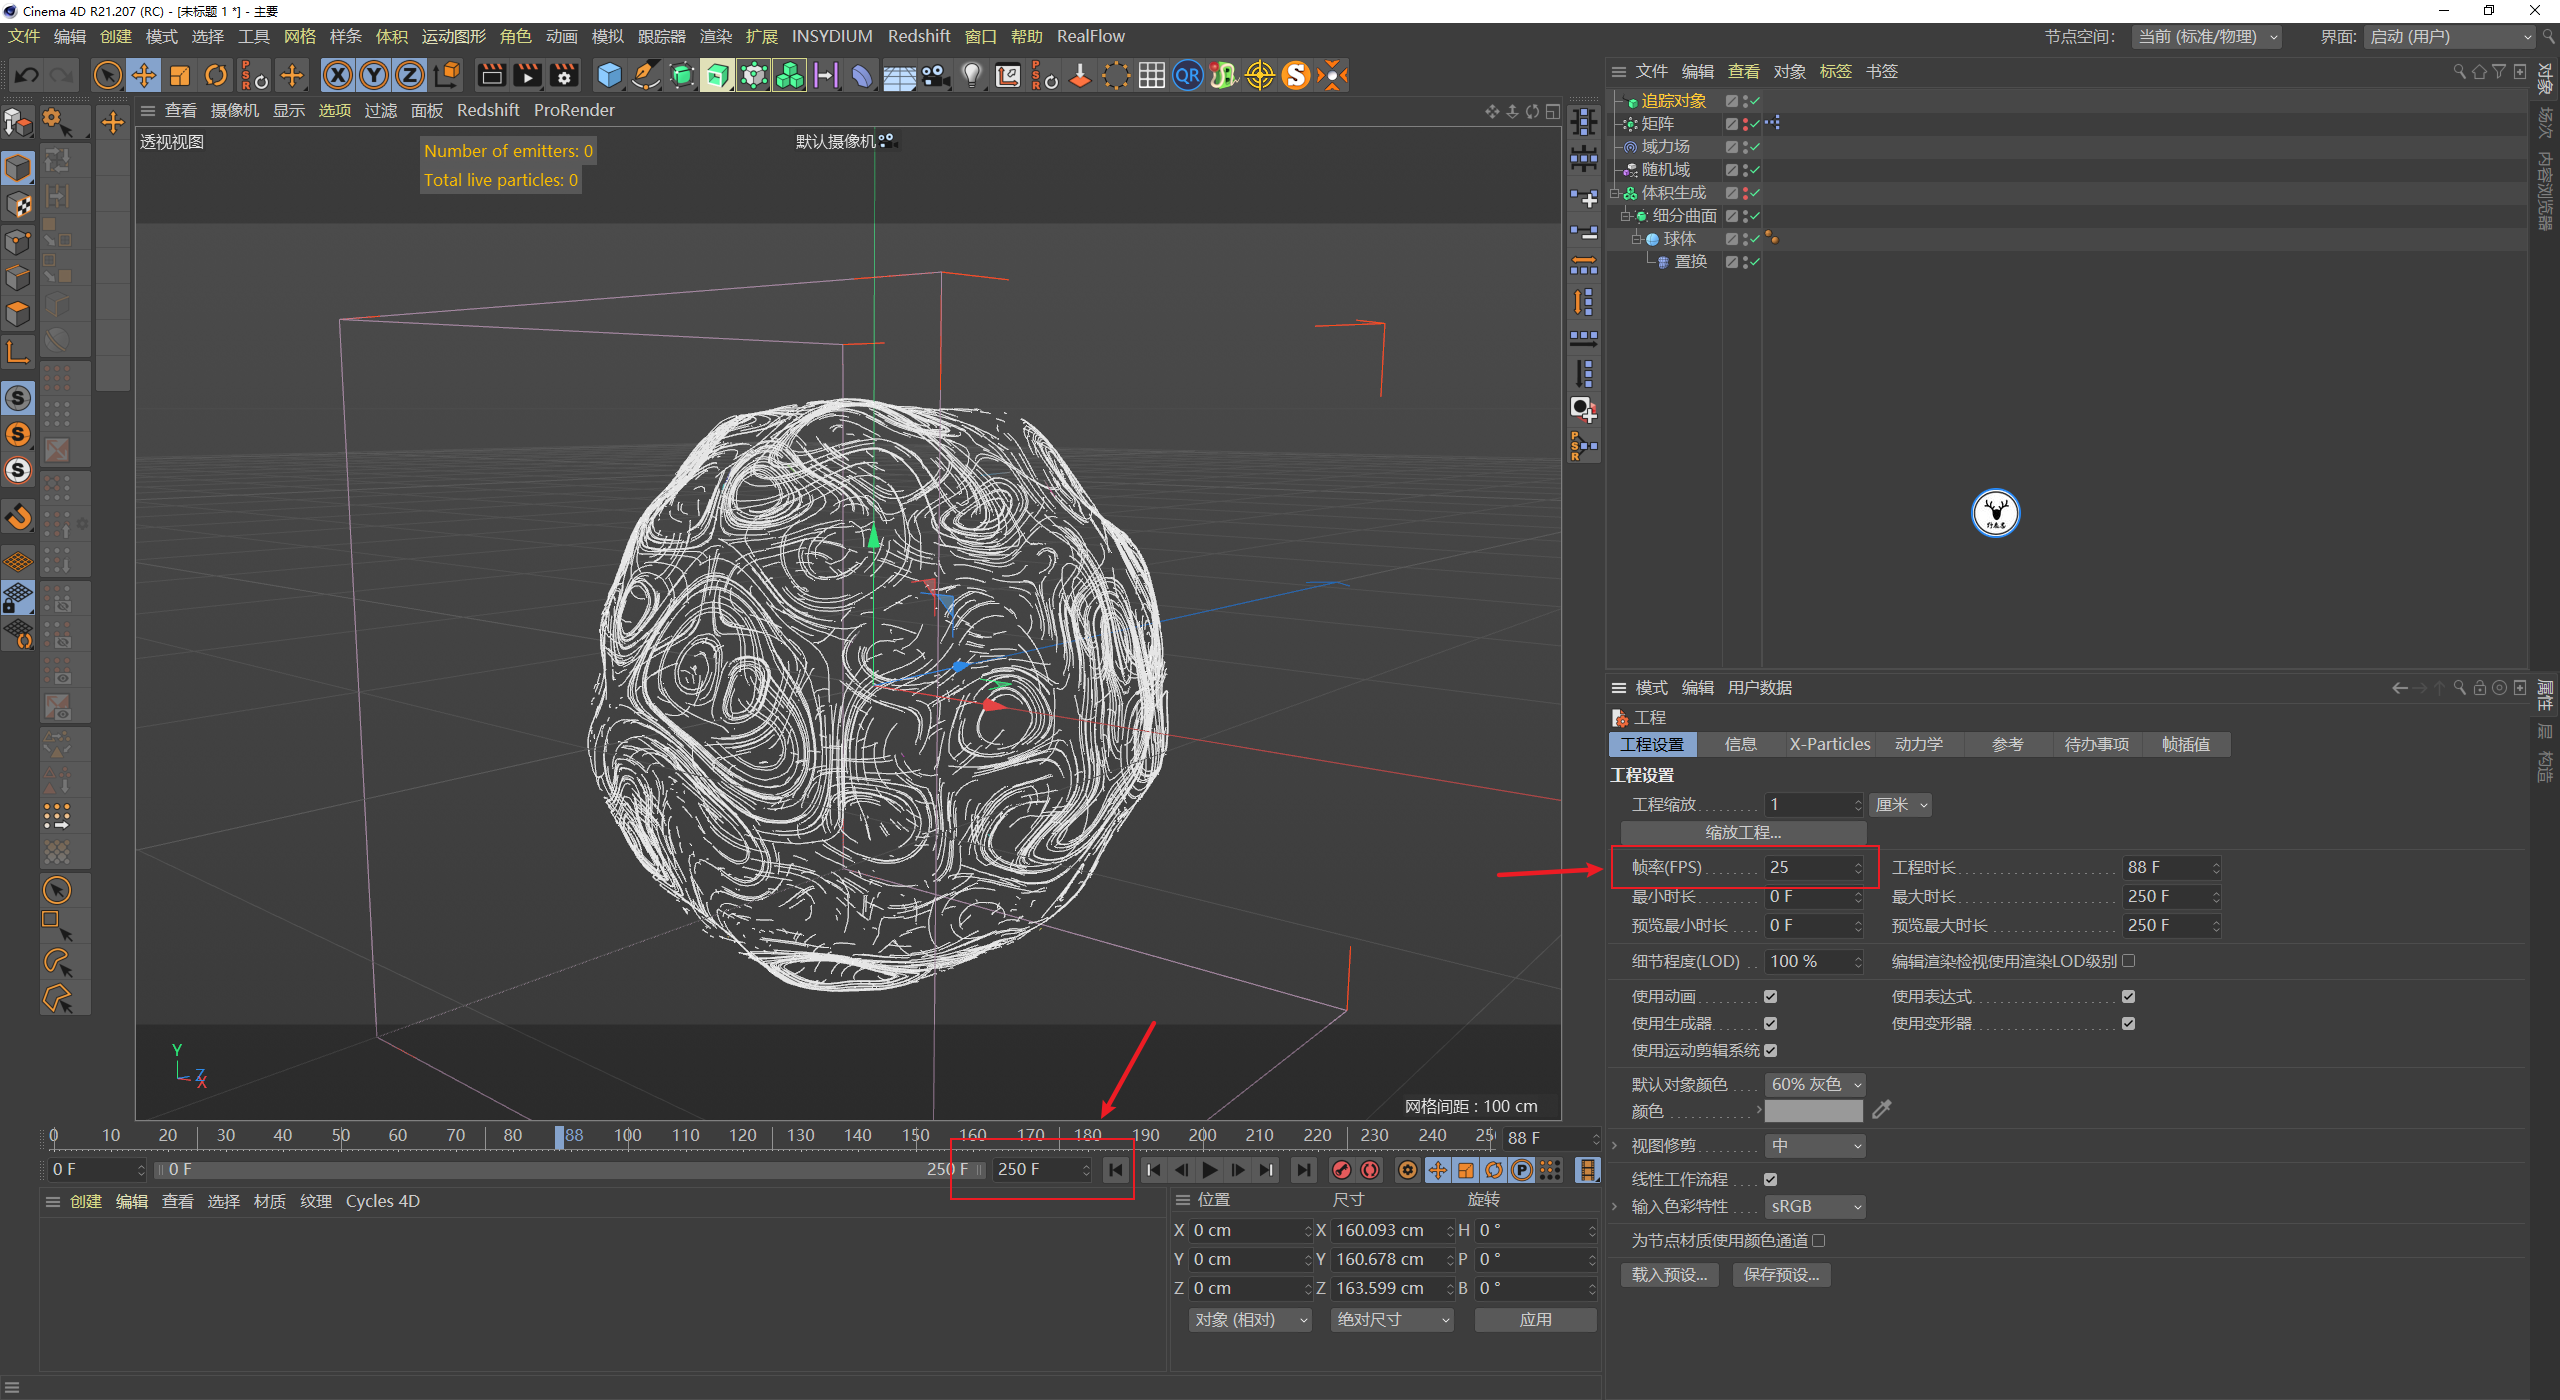Enable 为节点材质使用颜色通道 checkbox
The image size is (2560, 1400).
click(1819, 1241)
